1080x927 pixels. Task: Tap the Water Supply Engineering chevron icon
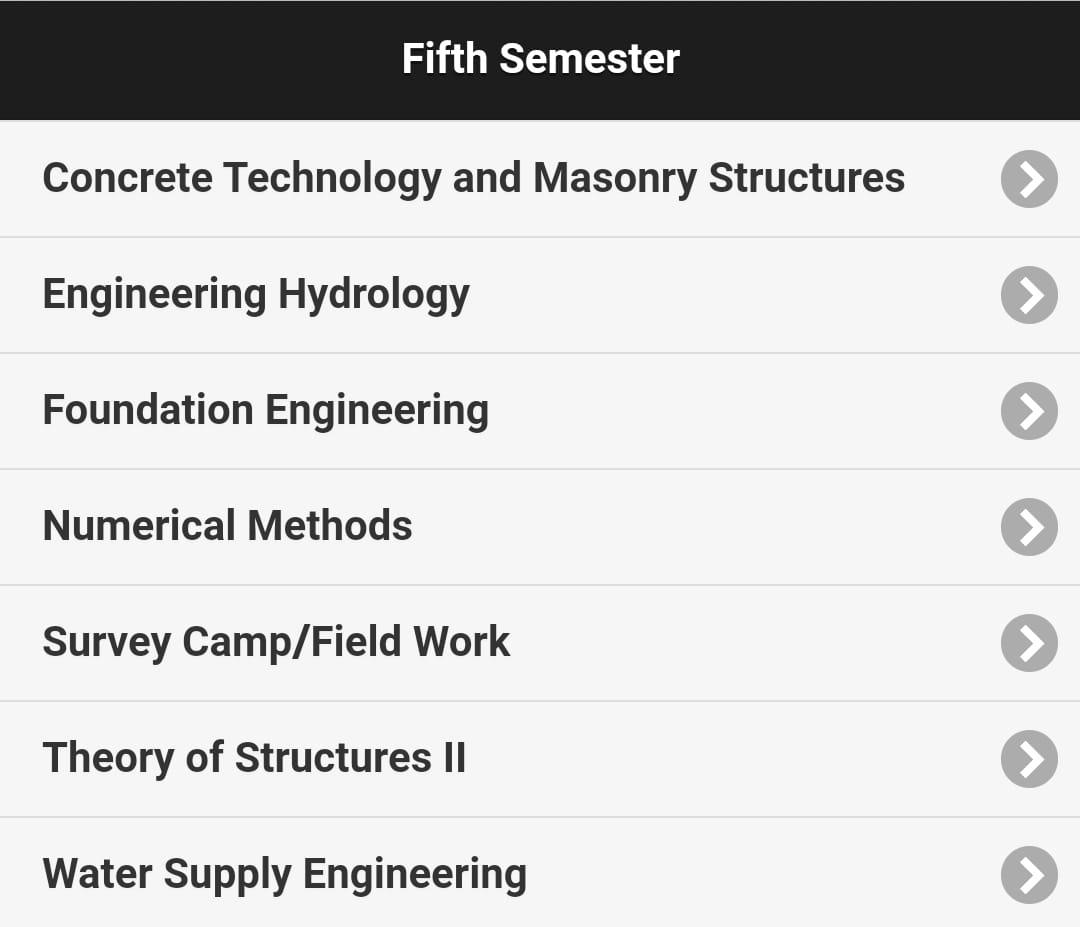[1029, 875]
